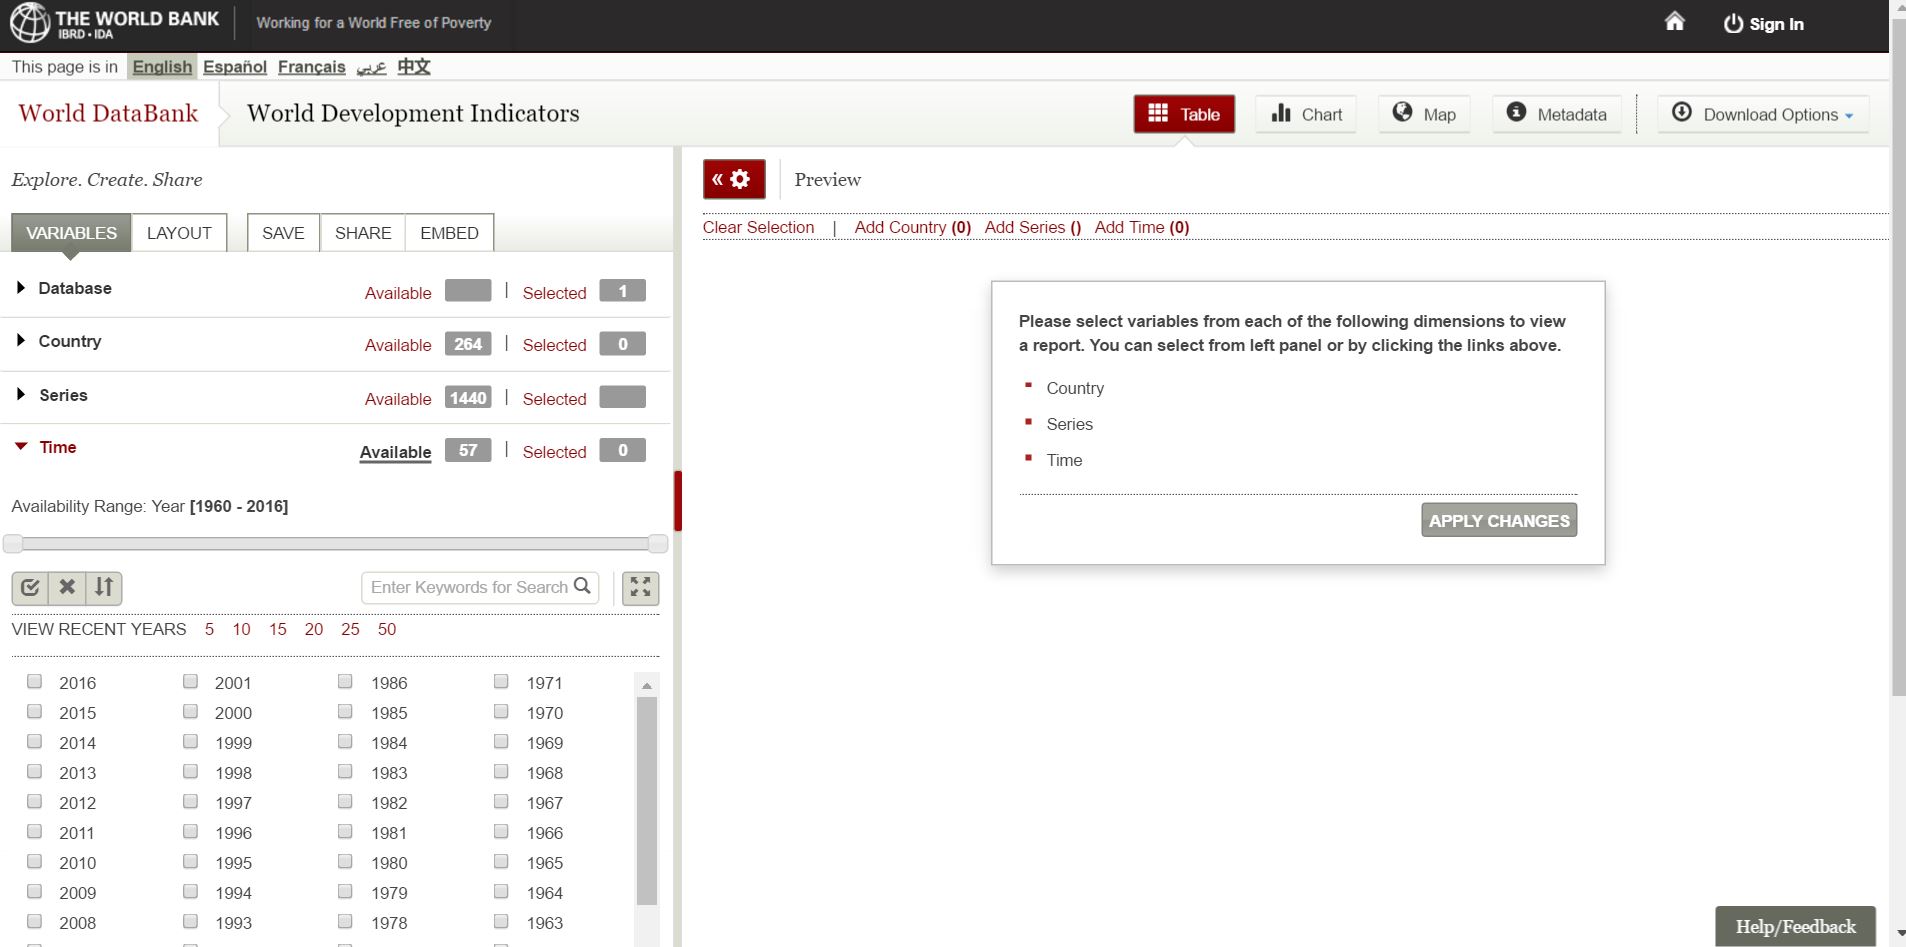Switch to the VARIABLES tab
Screen dimensions: 1906x947
tap(71, 233)
